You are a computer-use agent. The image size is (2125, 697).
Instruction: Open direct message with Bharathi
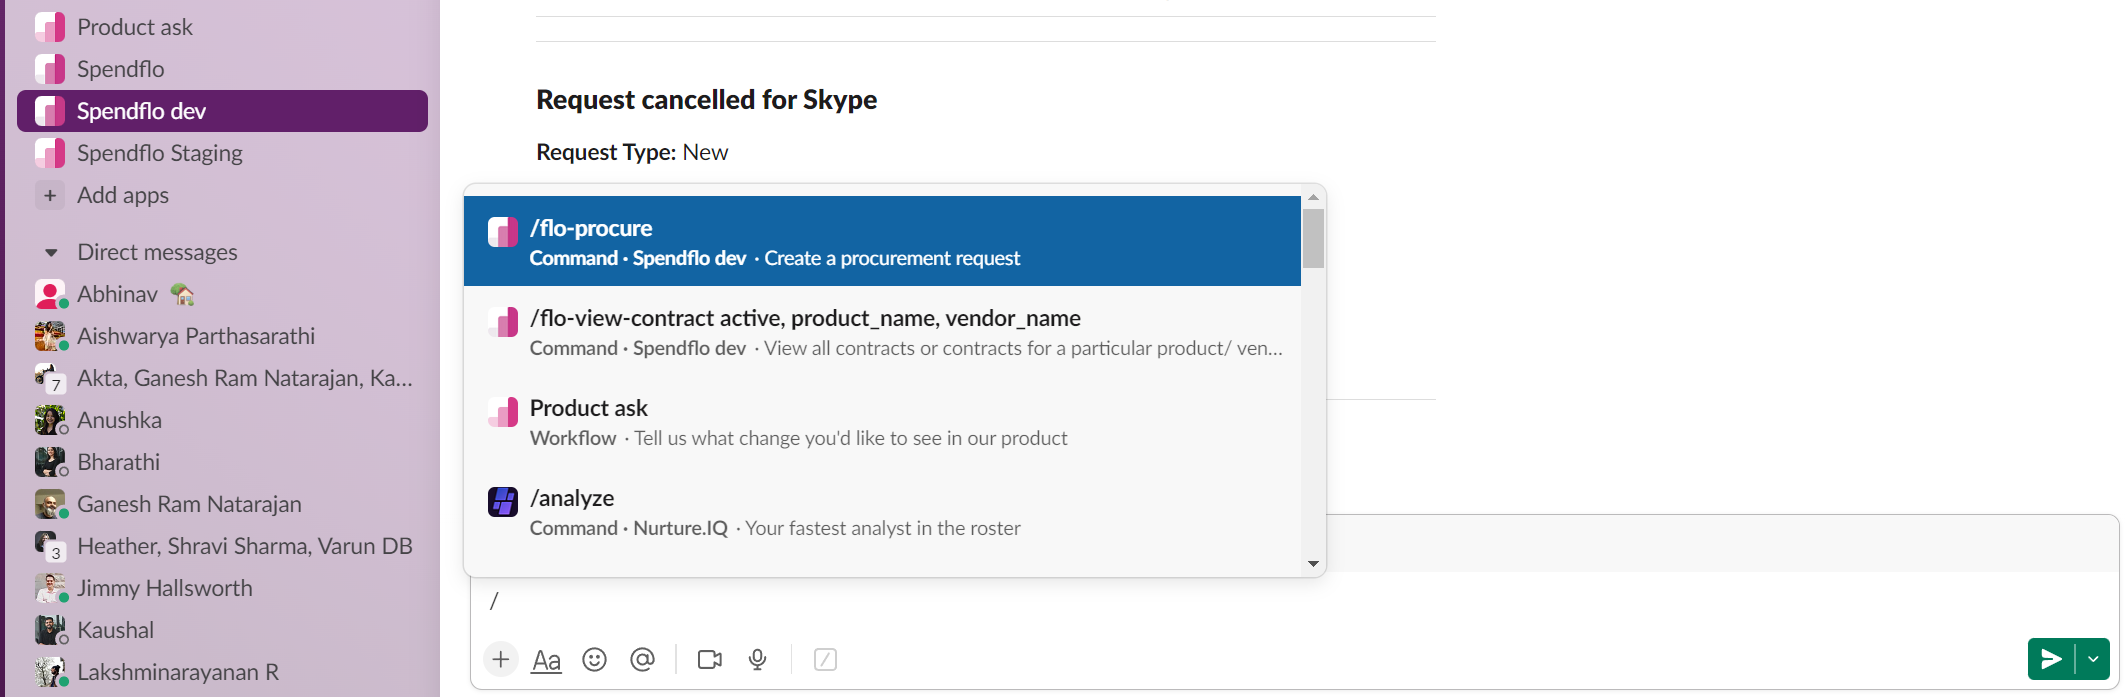(222, 462)
